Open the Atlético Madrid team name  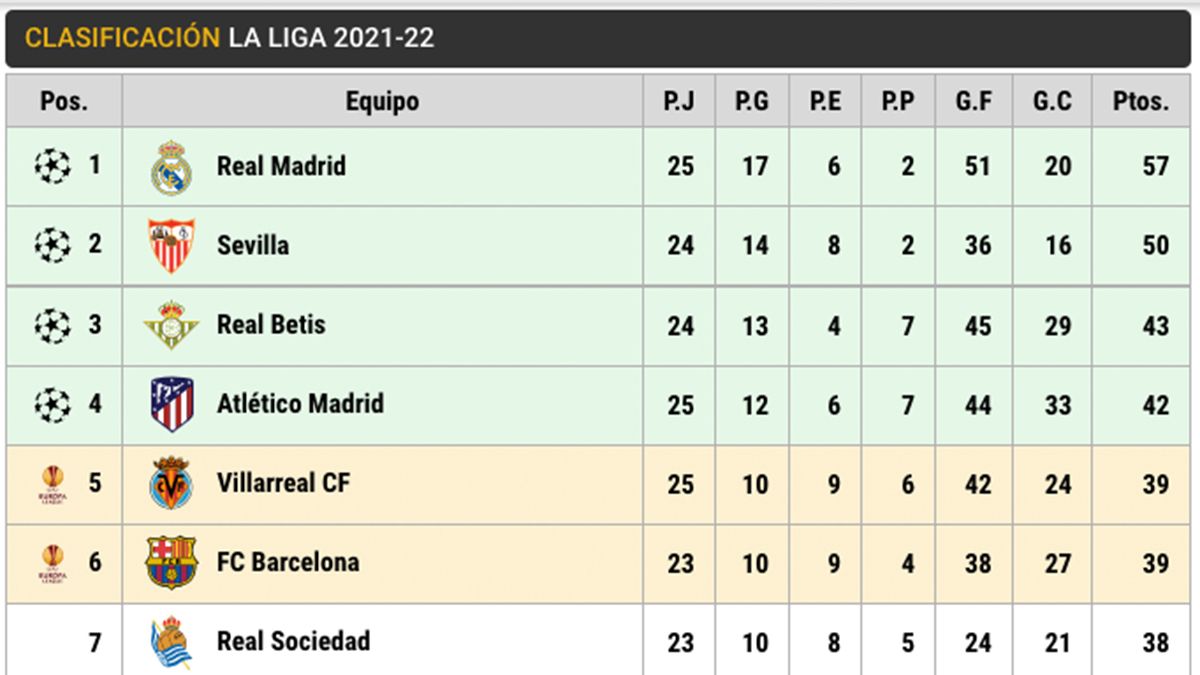click(x=300, y=404)
